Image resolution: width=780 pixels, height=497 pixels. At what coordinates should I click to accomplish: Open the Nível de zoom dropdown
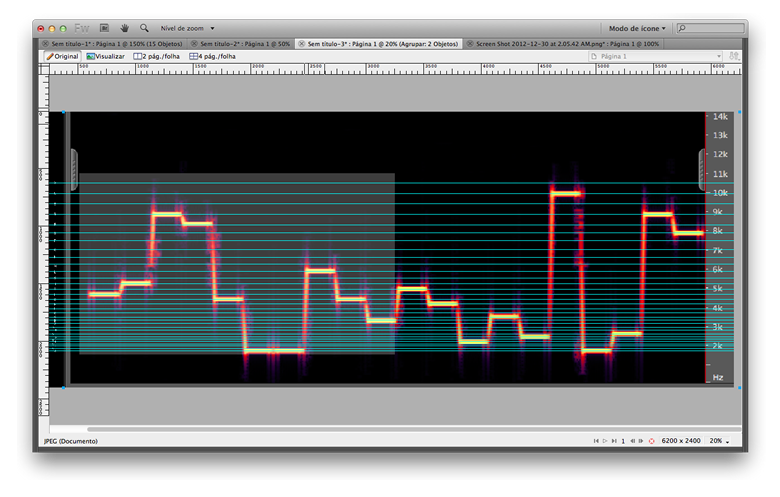click(187, 28)
